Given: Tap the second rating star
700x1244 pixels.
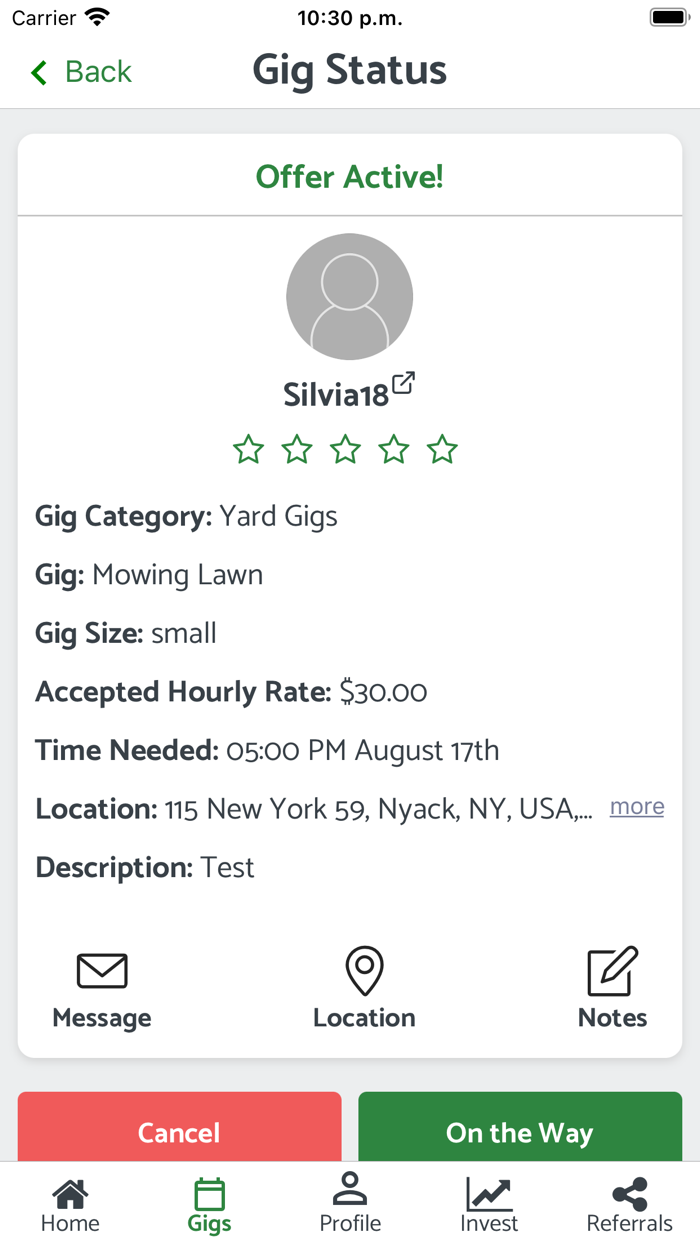Looking at the screenshot, I should tap(297, 450).
